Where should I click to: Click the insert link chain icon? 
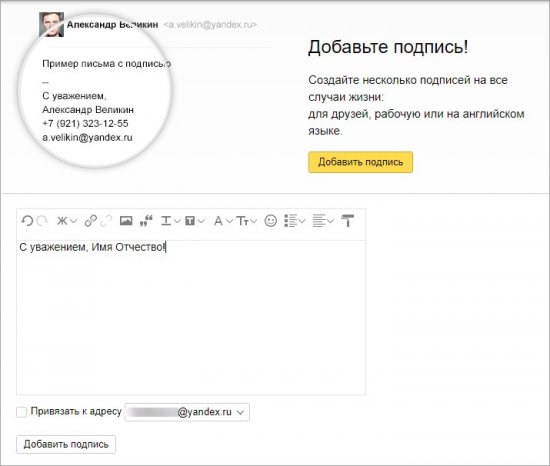pos(90,221)
